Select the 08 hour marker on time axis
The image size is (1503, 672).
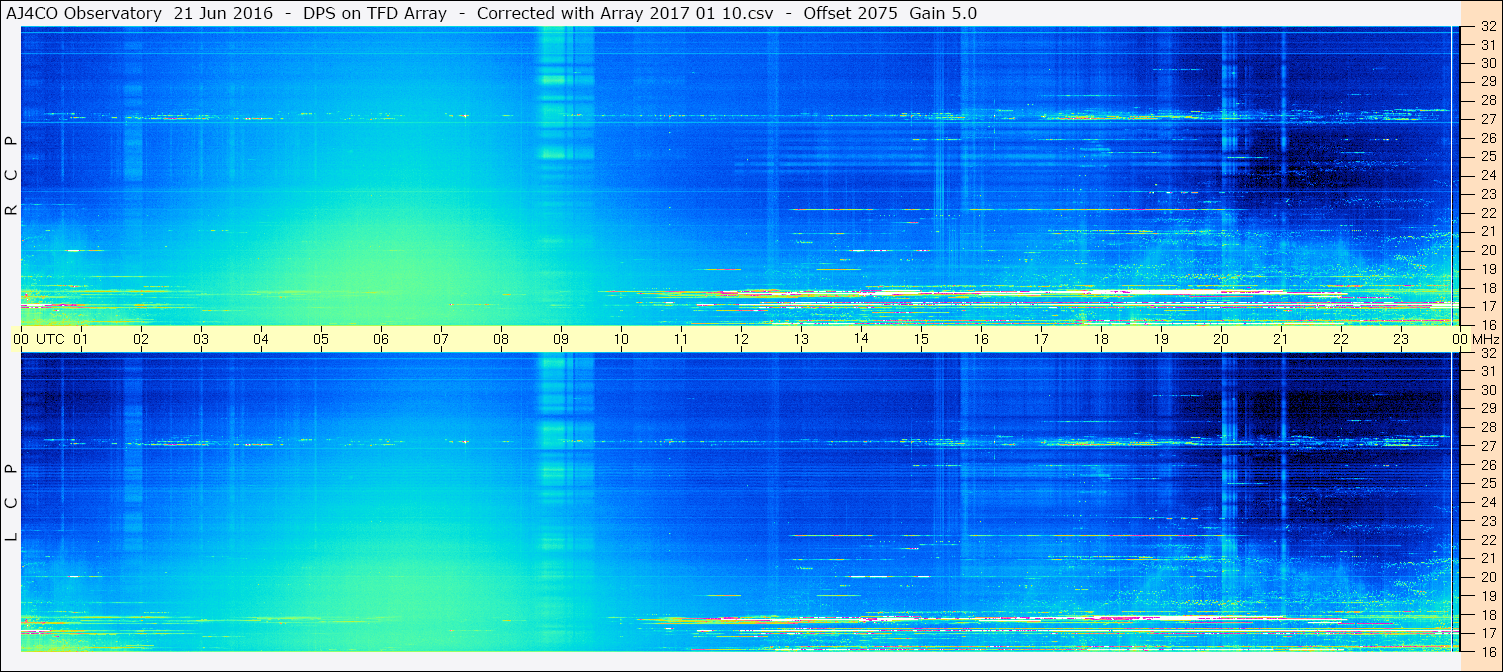click(501, 339)
